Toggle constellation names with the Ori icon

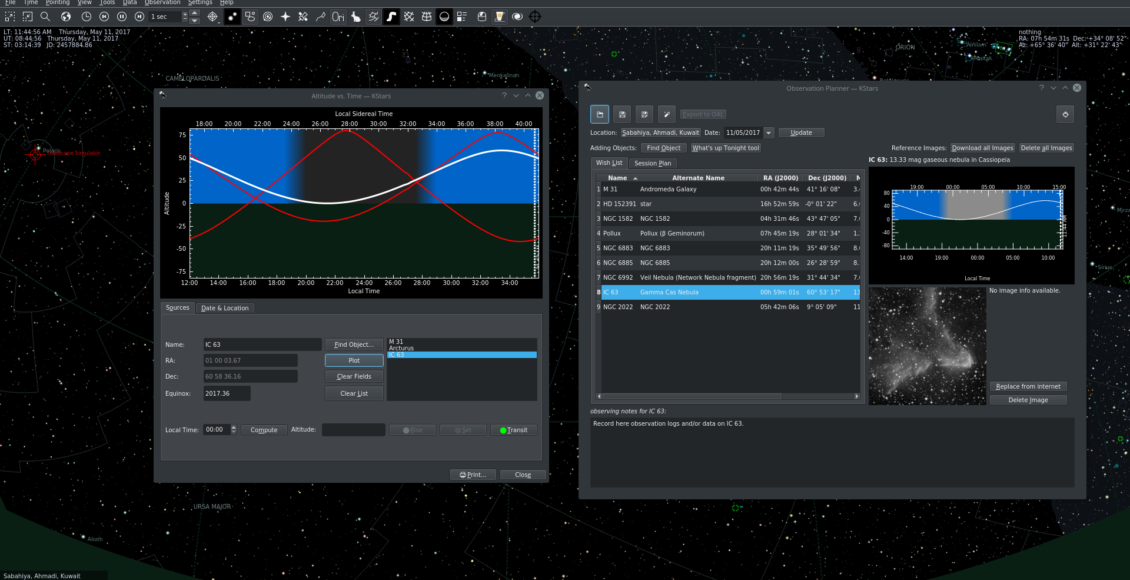(x=338, y=16)
